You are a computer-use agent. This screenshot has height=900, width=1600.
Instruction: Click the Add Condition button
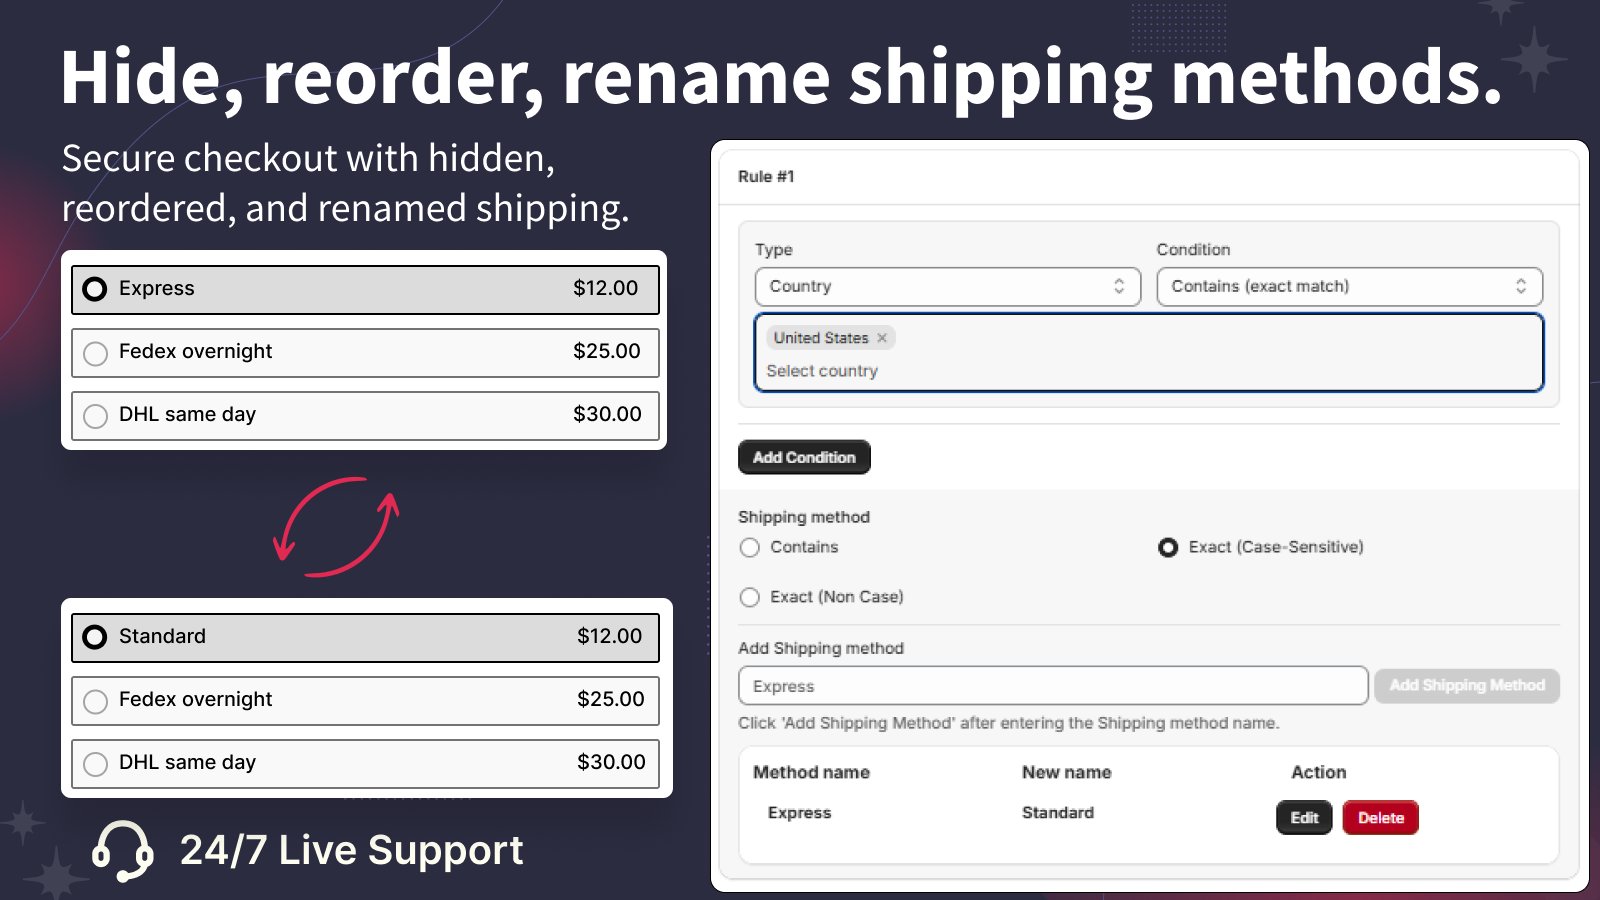tap(804, 457)
